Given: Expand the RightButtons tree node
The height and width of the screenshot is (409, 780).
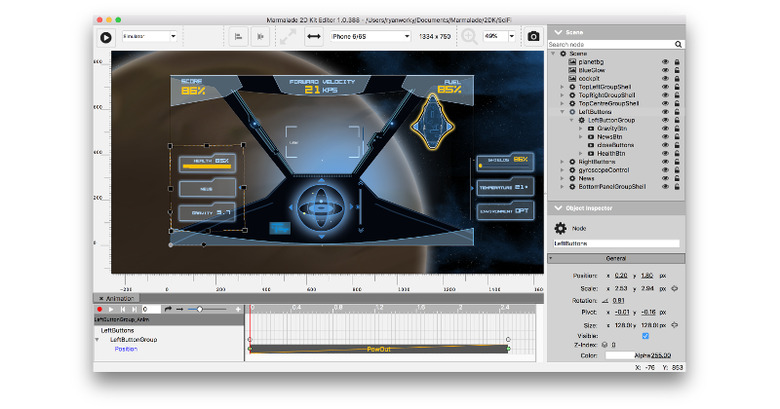Looking at the screenshot, I should click(563, 162).
